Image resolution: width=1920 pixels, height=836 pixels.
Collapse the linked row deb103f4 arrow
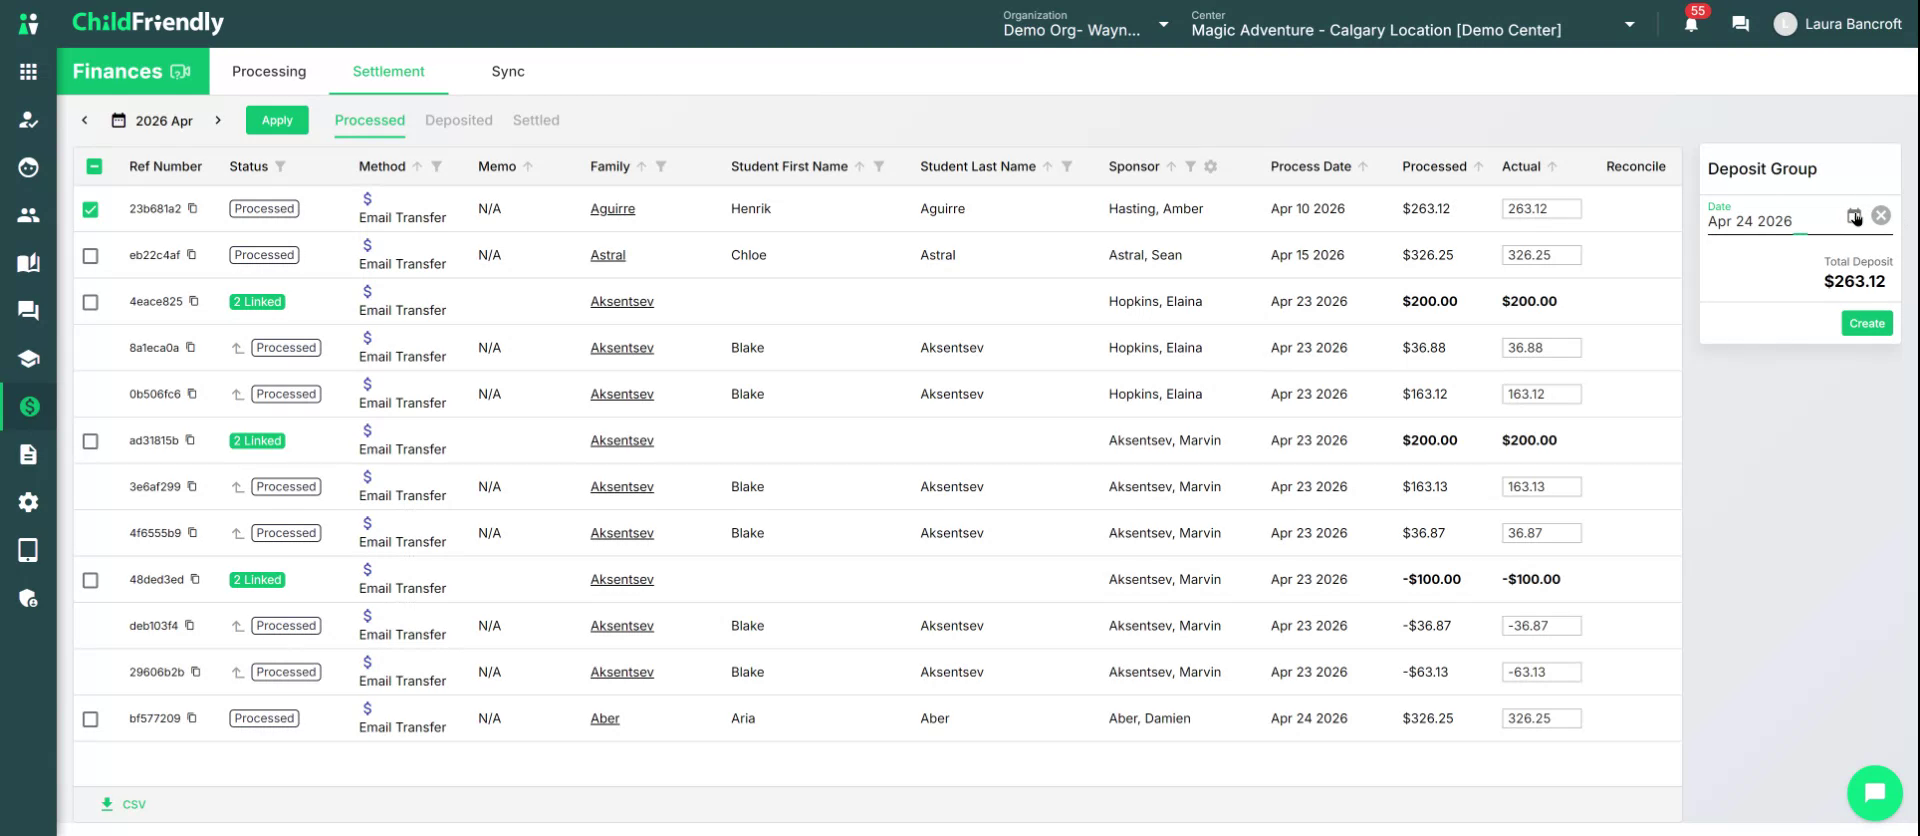point(238,627)
